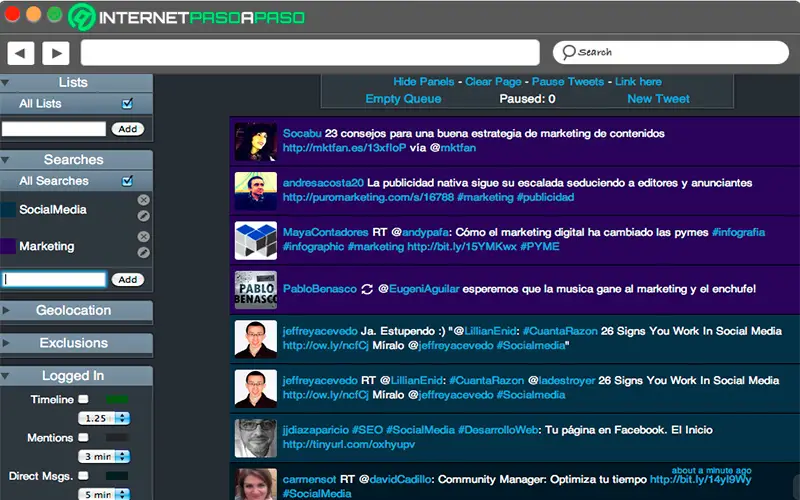This screenshot has height=500, width=800.
Task: Open Socabu's profile picture
Action: [x=256, y=141]
